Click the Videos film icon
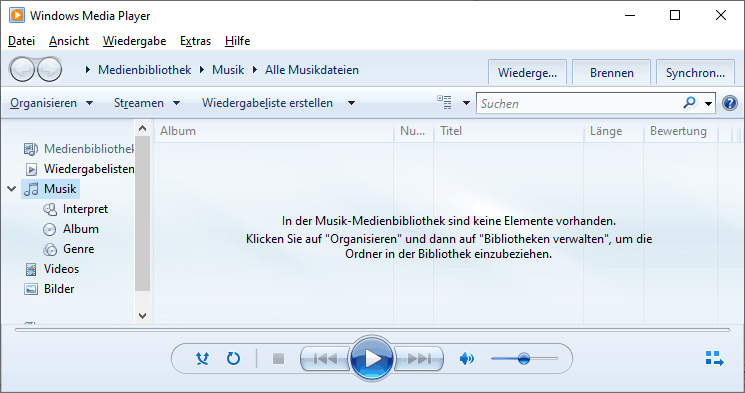 31,269
